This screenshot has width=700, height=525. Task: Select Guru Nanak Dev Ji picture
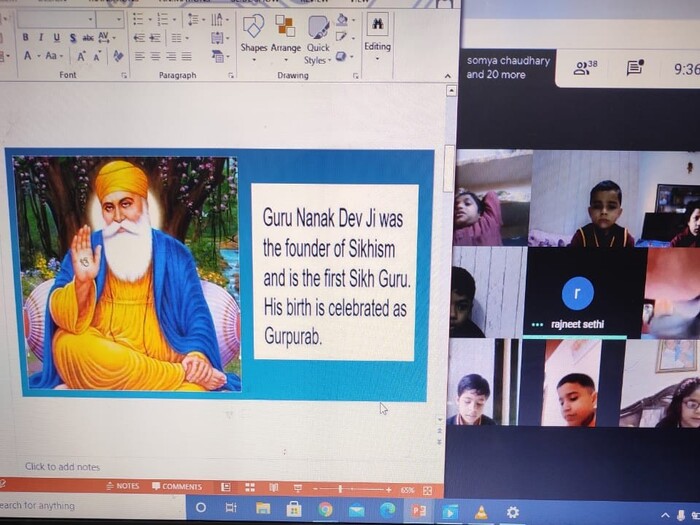click(x=127, y=273)
